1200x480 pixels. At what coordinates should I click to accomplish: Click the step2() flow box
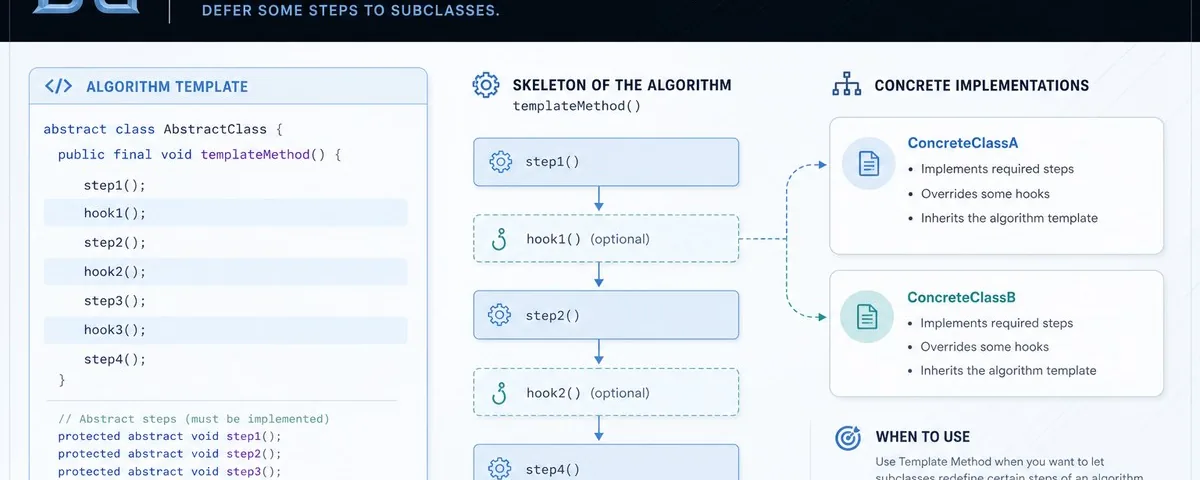606,315
